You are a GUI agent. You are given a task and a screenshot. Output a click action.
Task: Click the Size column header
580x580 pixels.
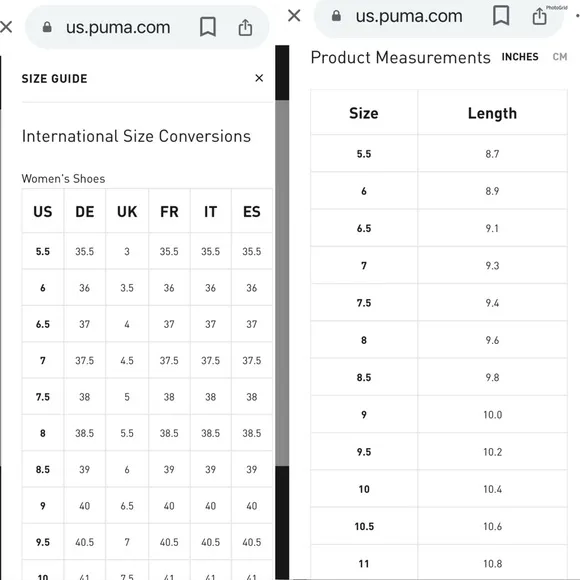point(364,113)
